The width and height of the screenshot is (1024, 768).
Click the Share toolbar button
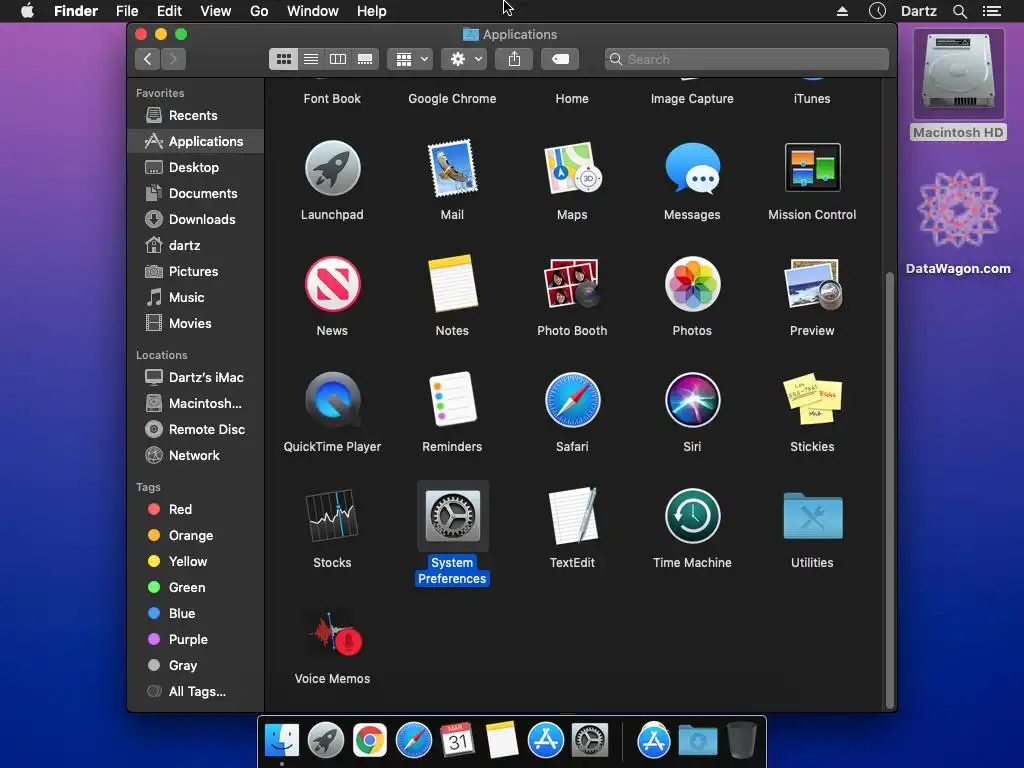pyautogui.click(x=515, y=59)
